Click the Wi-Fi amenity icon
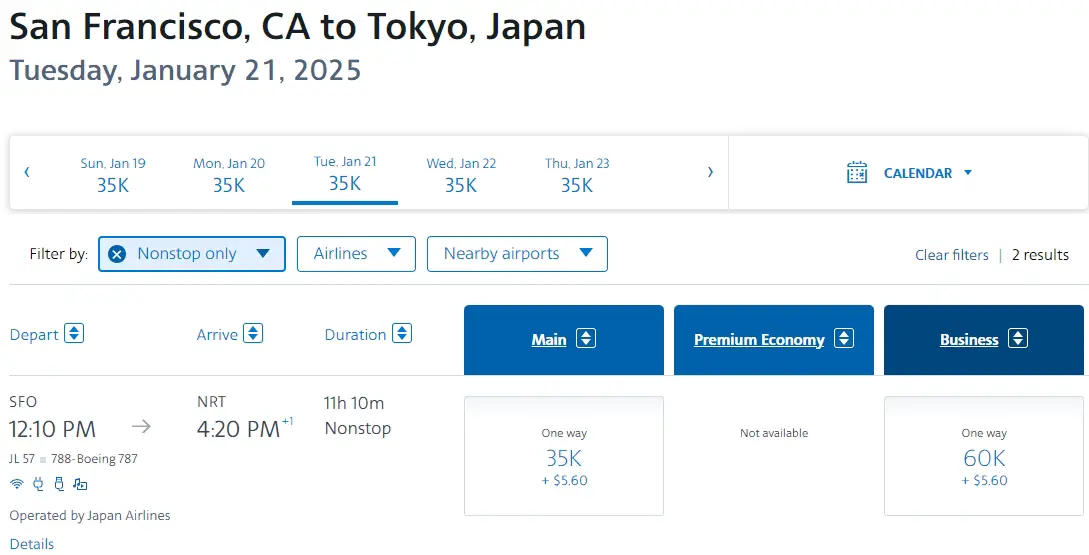The image size is (1089, 555). tap(17, 484)
